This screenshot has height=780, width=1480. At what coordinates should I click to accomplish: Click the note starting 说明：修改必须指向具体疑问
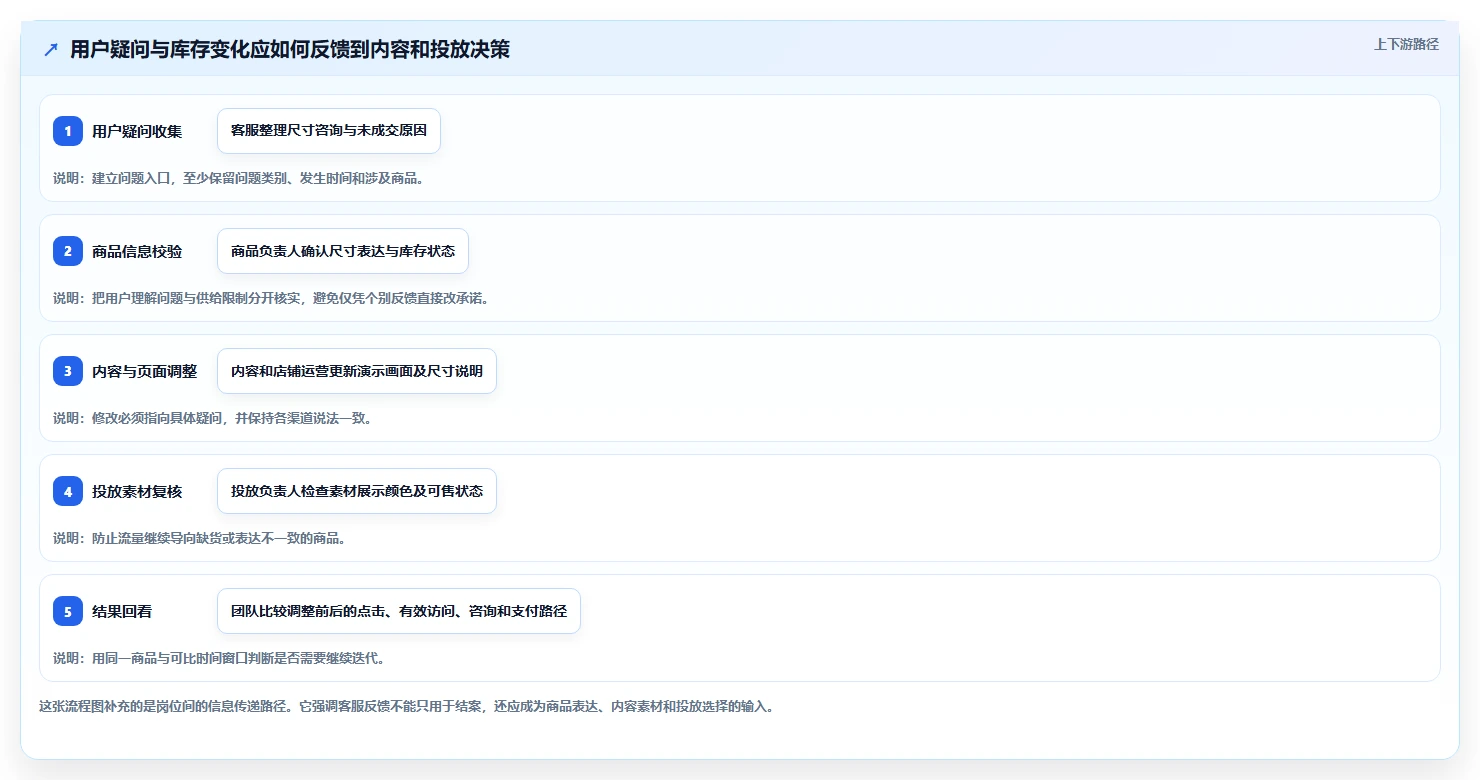point(212,418)
